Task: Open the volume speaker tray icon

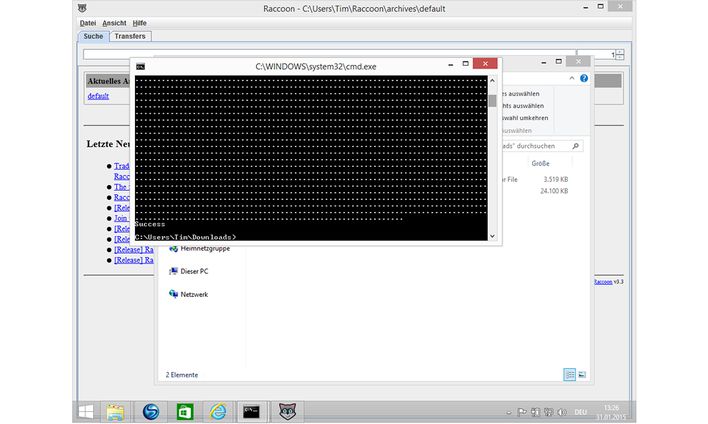Action: (x=562, y=412)
